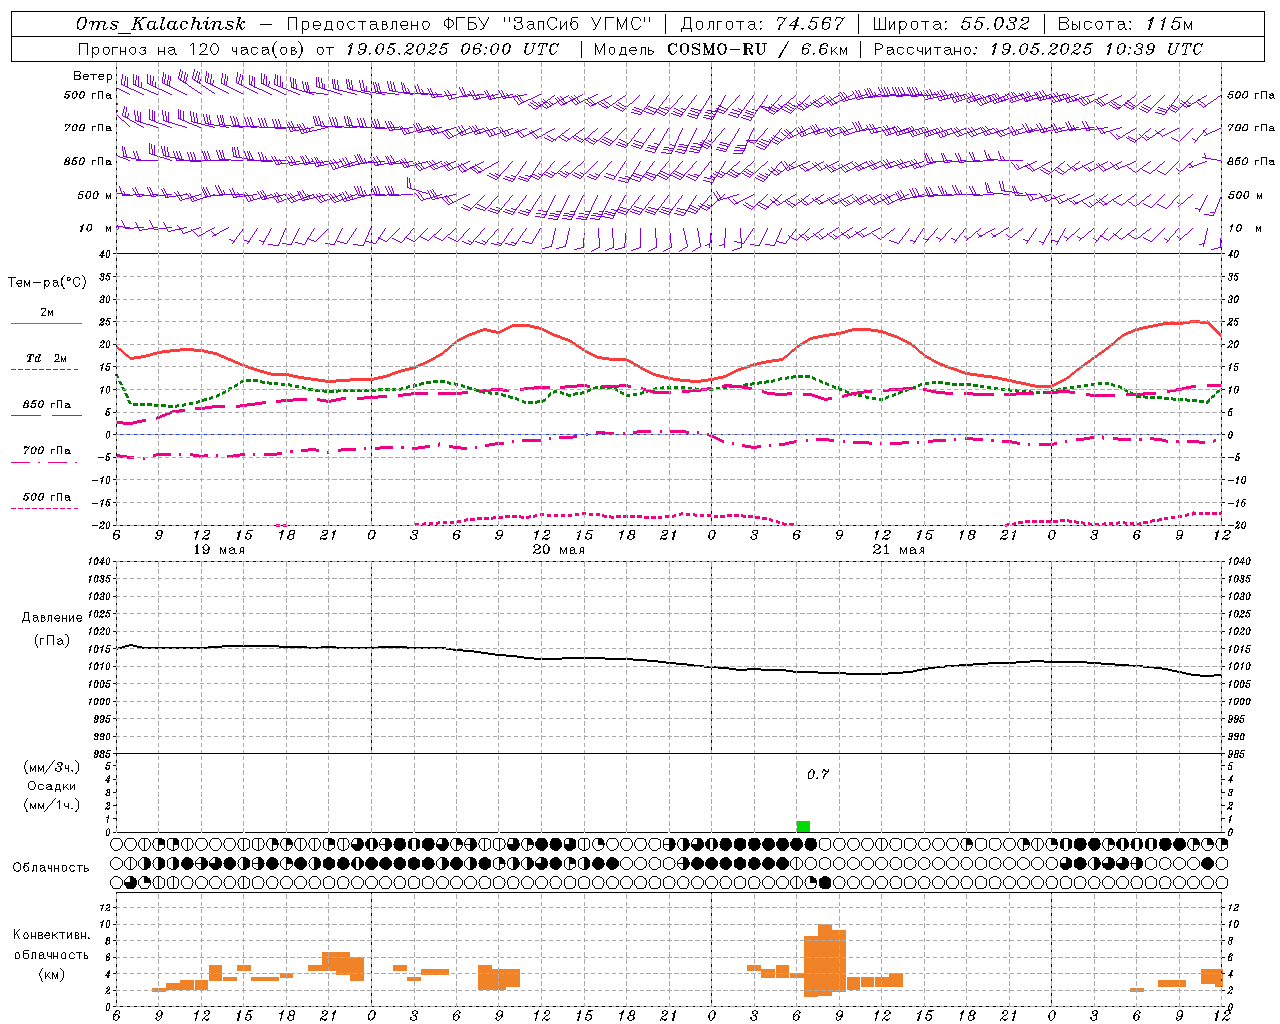This screenshot has width=1280, height=1024.
Task: Select the elevation text 'Высота: 115м'
Action: [x=1126, y=24]
